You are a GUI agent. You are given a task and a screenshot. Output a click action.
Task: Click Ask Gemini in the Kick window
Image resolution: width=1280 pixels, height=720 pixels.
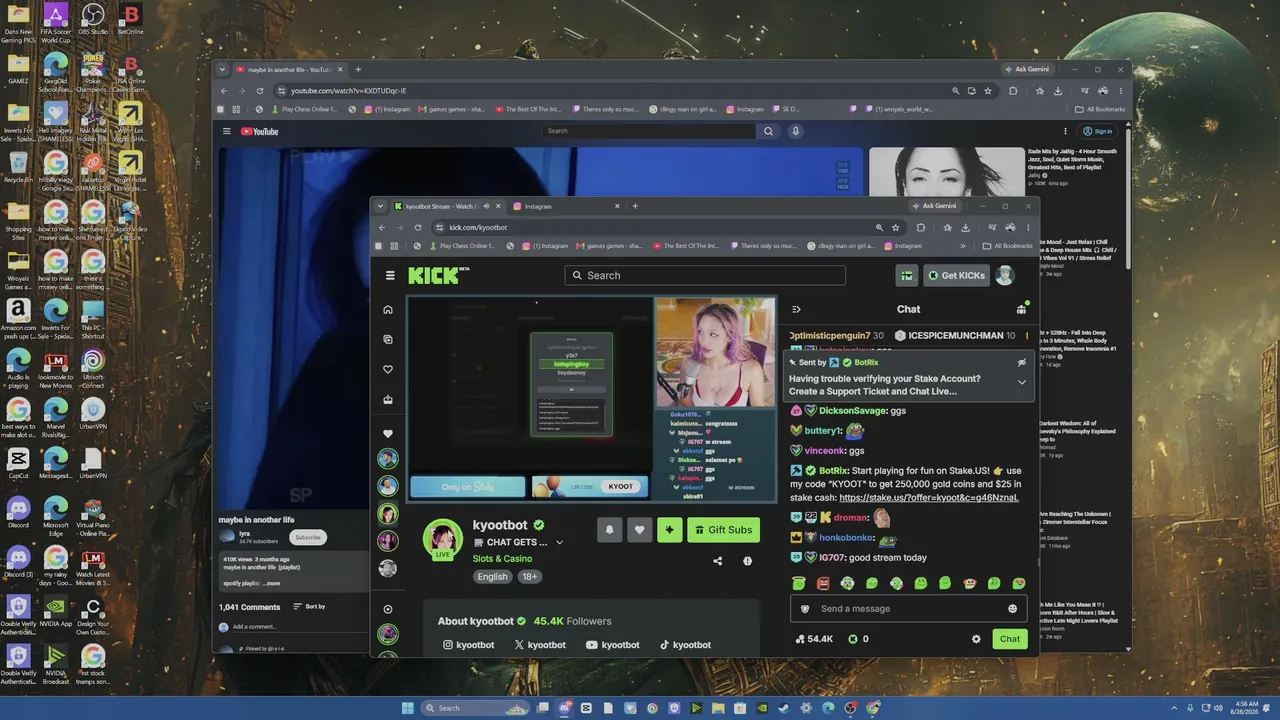click(934, 206)
